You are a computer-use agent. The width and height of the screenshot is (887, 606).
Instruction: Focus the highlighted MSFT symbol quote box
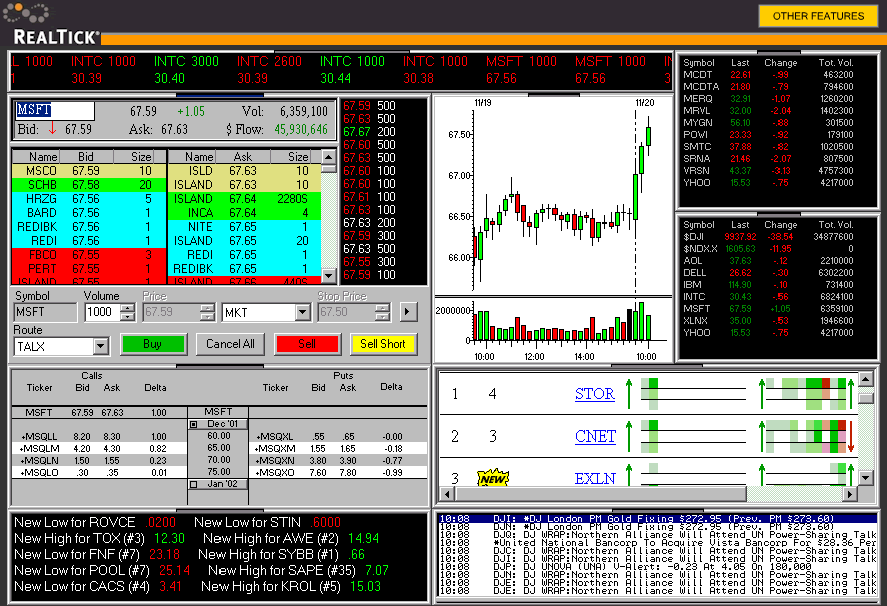click(55, 110)
